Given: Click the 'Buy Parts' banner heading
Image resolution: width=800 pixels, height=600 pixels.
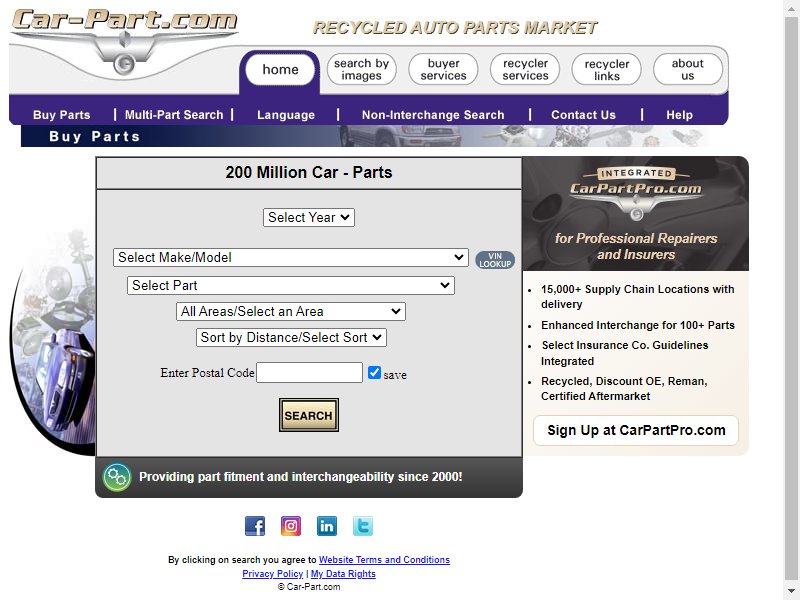Looking at the screenshot, I should [x=94, y=137].
